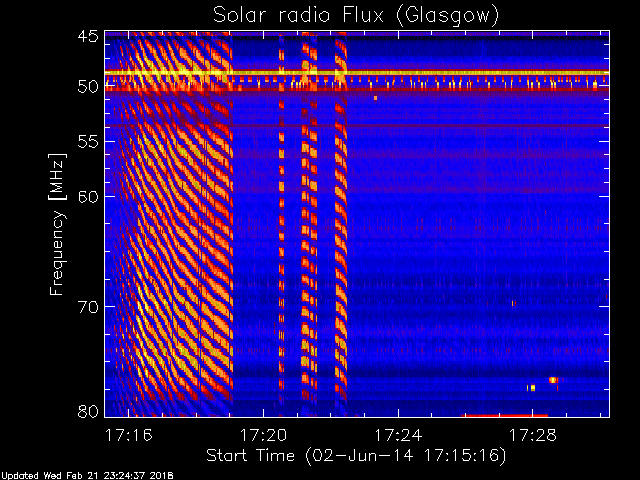Screen dimensions: 640x480
Task: Click the "Start Time (02-Jun-14 17:15:16)" axis label
Action: pyautogui.click(x=356, y=456)
